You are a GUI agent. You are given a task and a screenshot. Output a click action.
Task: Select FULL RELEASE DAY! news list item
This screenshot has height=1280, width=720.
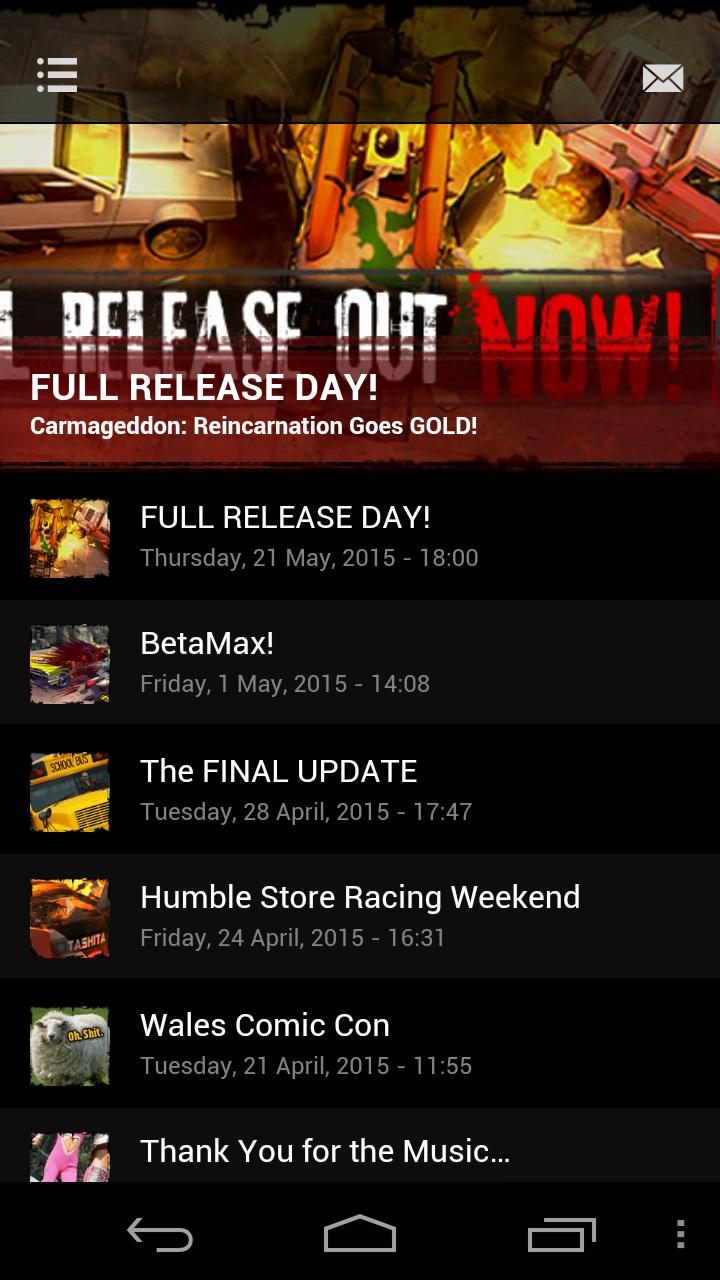[x=360, y=536]
